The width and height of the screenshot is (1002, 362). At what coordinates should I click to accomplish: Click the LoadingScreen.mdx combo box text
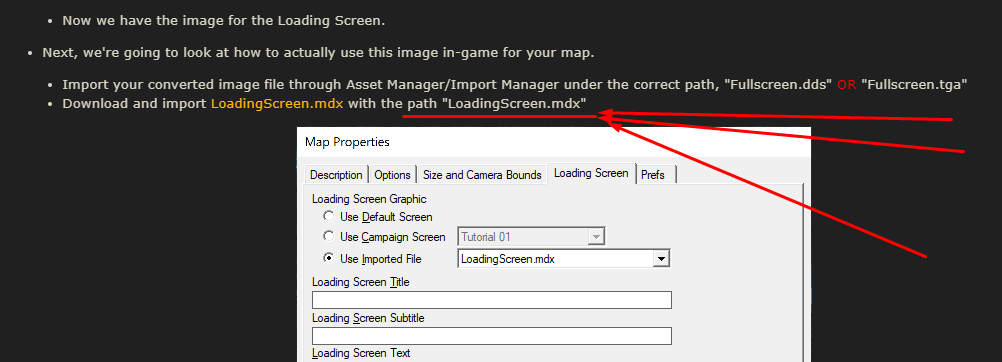click(508, 259)
